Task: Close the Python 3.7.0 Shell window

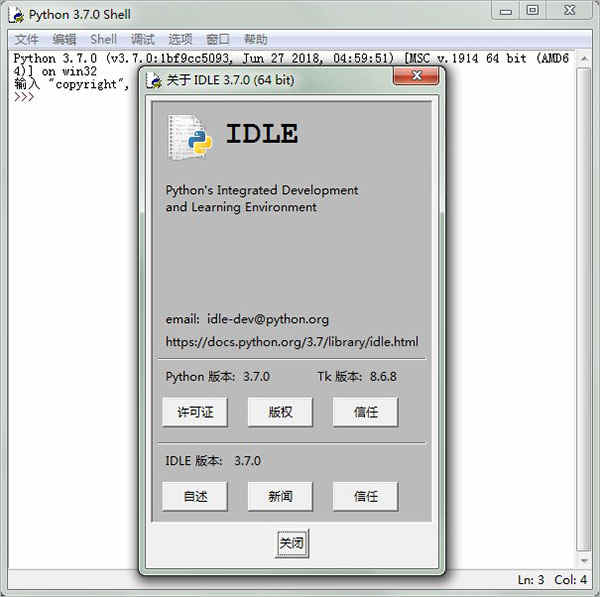Action: click(x=569, y=10)
